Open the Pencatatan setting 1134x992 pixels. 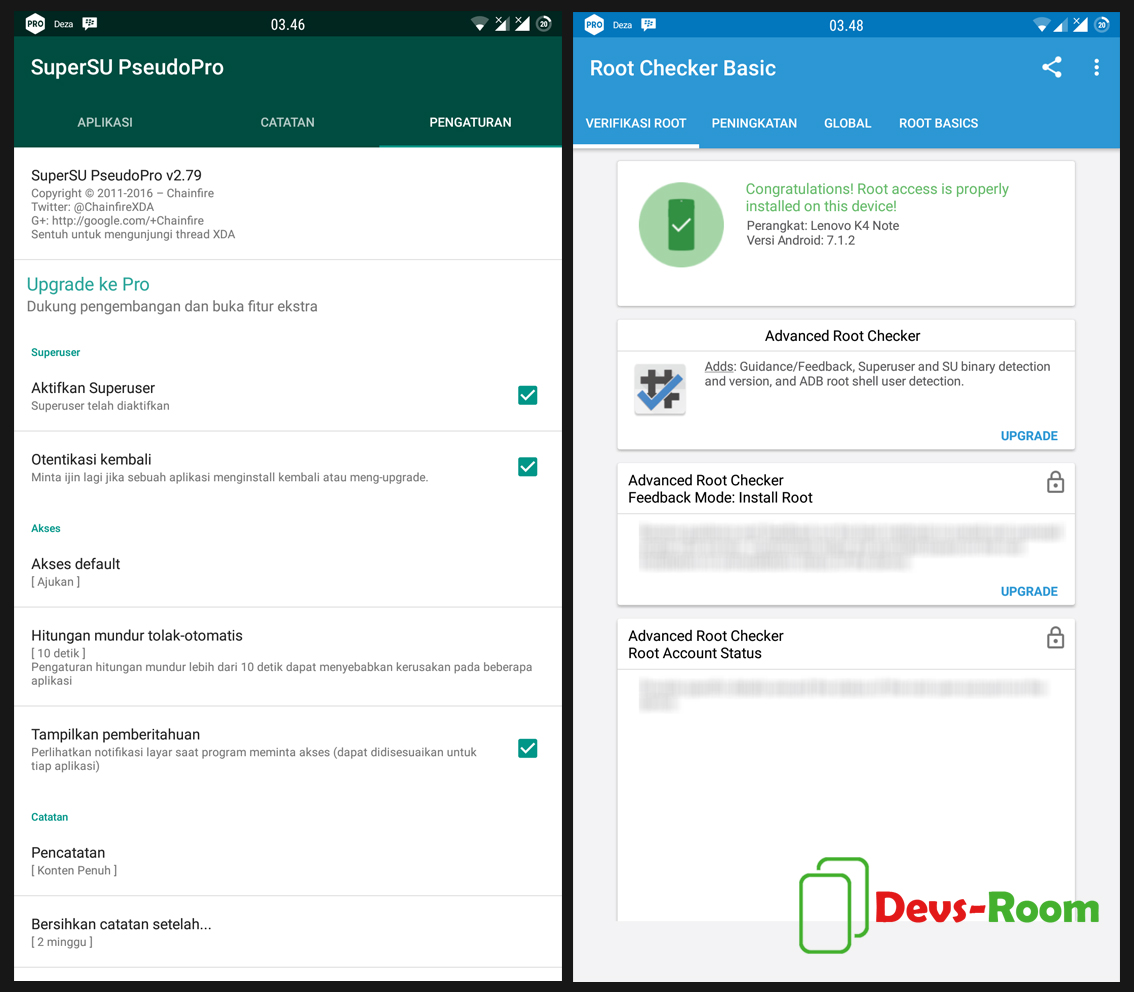[288, 860]
